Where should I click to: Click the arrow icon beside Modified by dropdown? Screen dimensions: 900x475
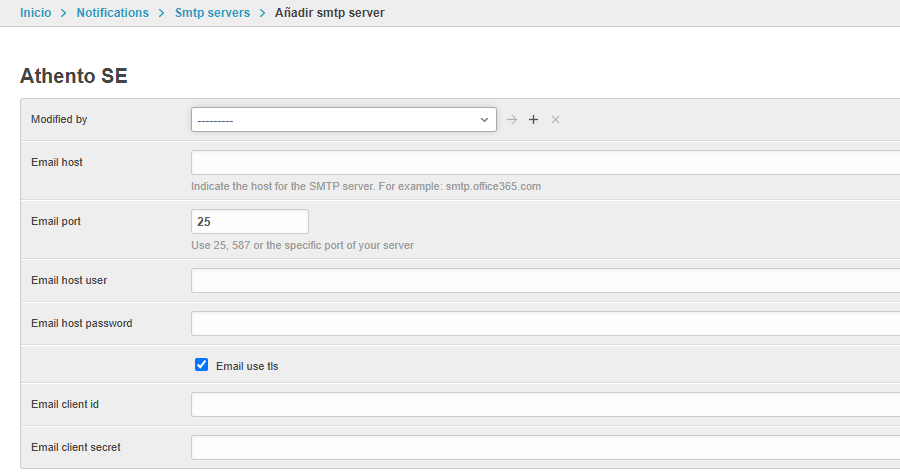click(x=512, y=120)
